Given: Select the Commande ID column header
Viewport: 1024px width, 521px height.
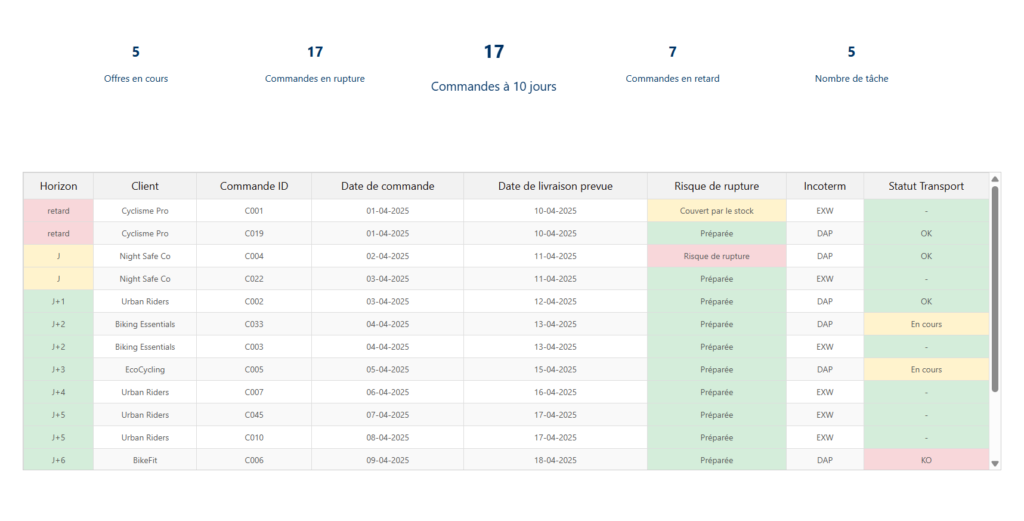Looking at the screenshot, I should click(x=254, y=186).
